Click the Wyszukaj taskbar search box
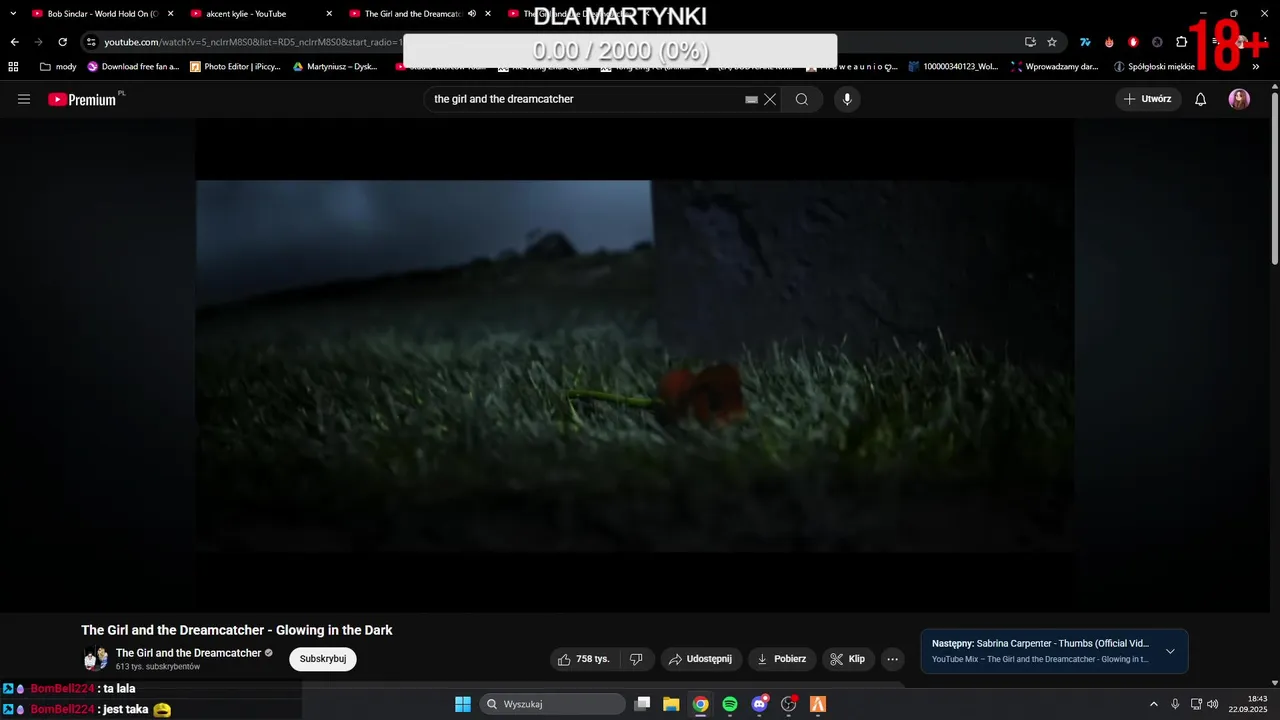This screenshot has height=720, width=1280. pos(553,704)
